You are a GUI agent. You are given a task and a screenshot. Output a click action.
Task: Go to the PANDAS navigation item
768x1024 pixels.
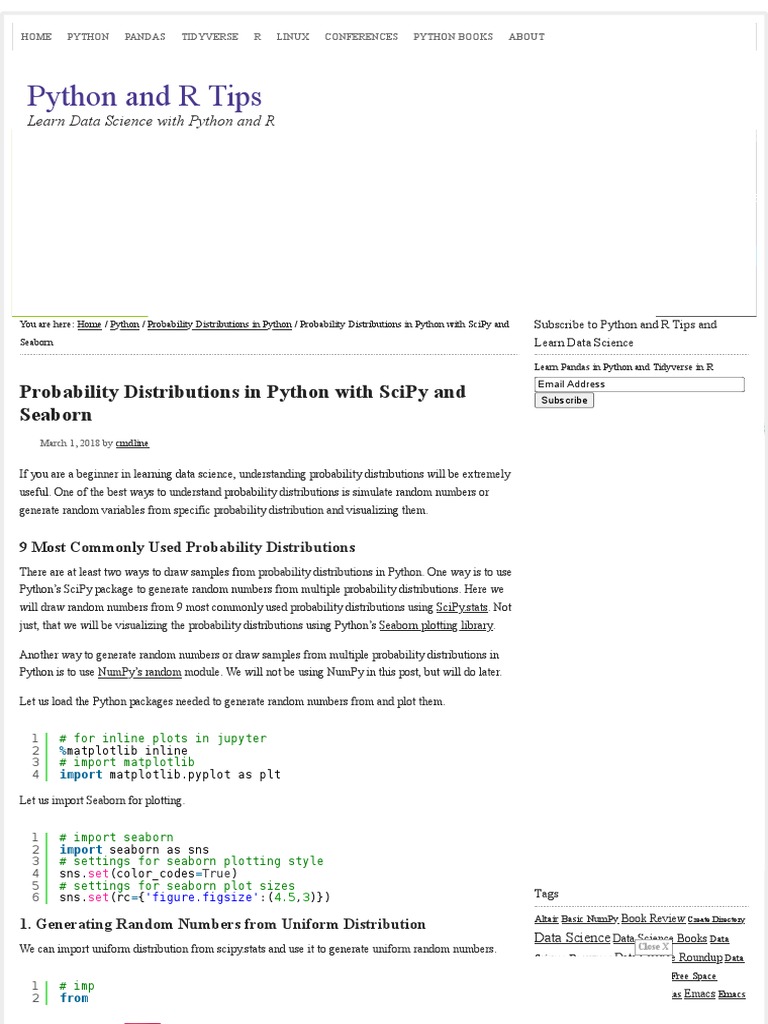point(145,37)
